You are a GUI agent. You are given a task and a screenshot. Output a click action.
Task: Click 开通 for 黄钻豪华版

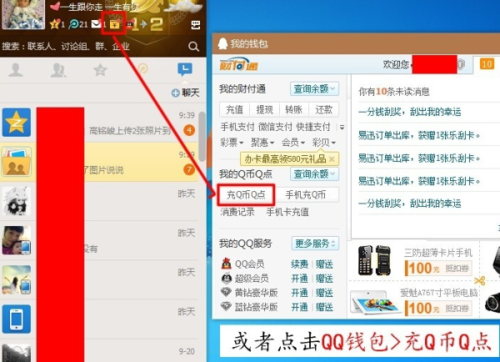299,293
